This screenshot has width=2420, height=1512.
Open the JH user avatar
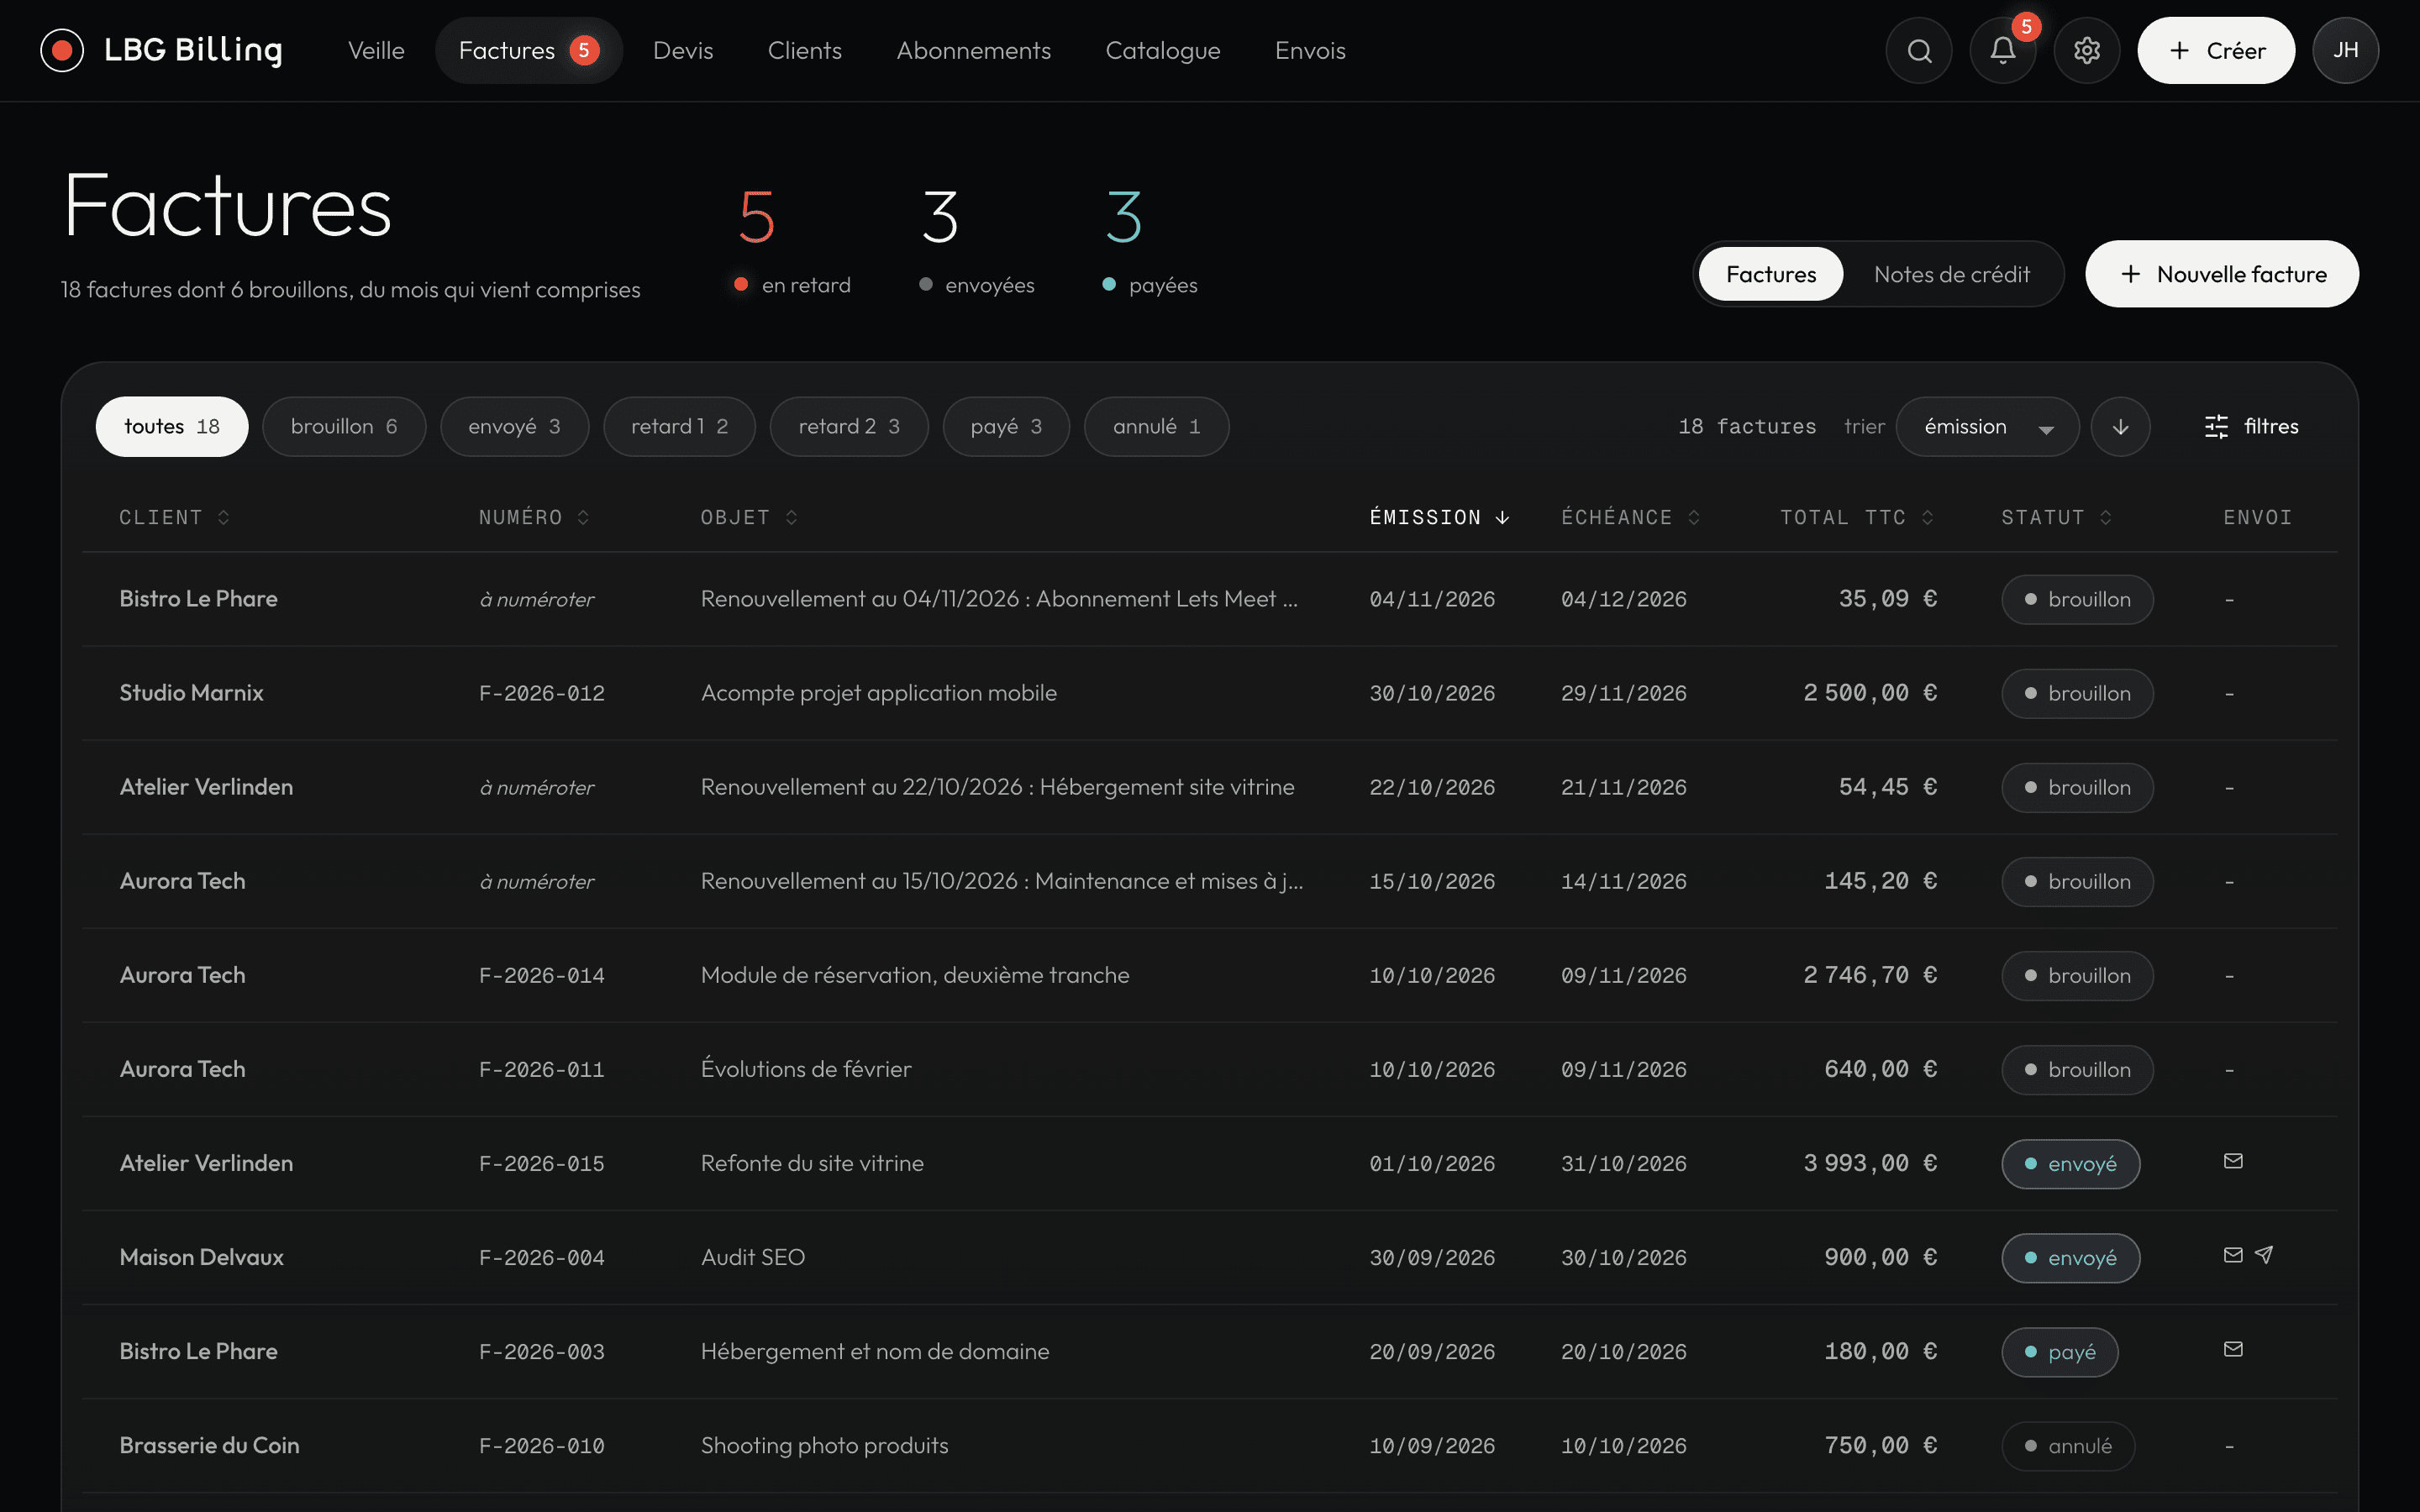[2345, 50]
